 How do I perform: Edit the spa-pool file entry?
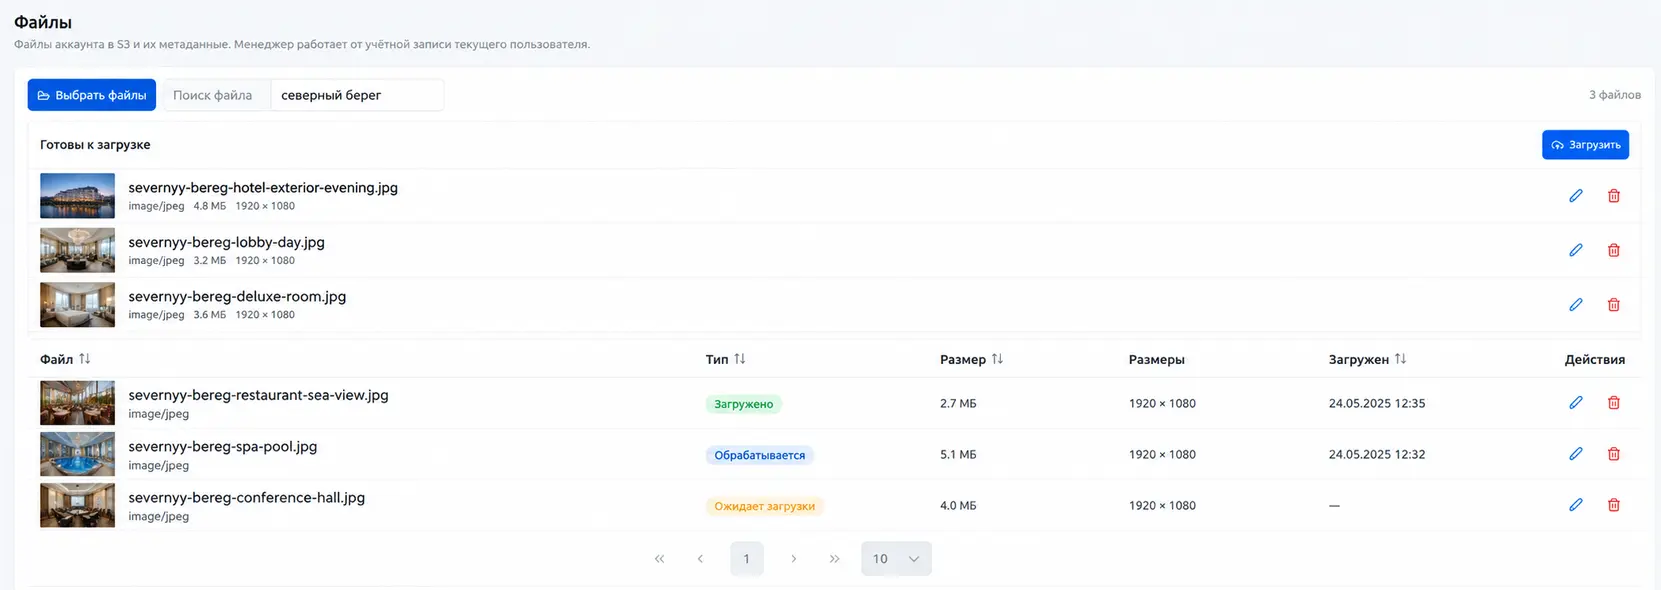tap(1576, 454)
